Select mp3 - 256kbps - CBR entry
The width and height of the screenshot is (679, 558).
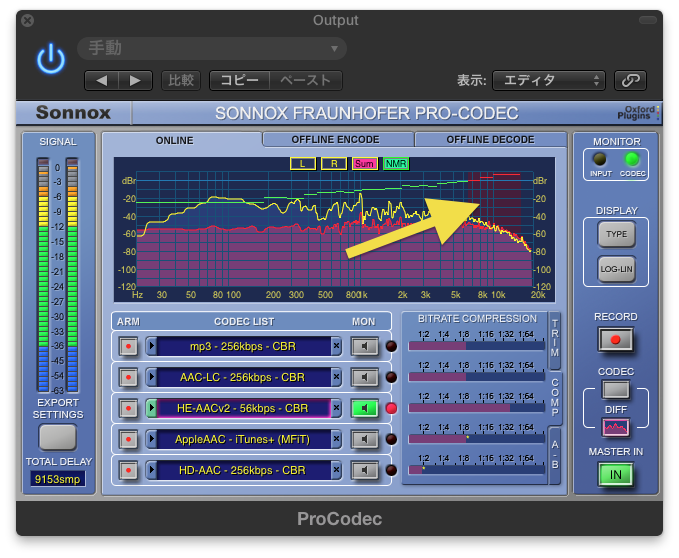(x=244, y=346)
